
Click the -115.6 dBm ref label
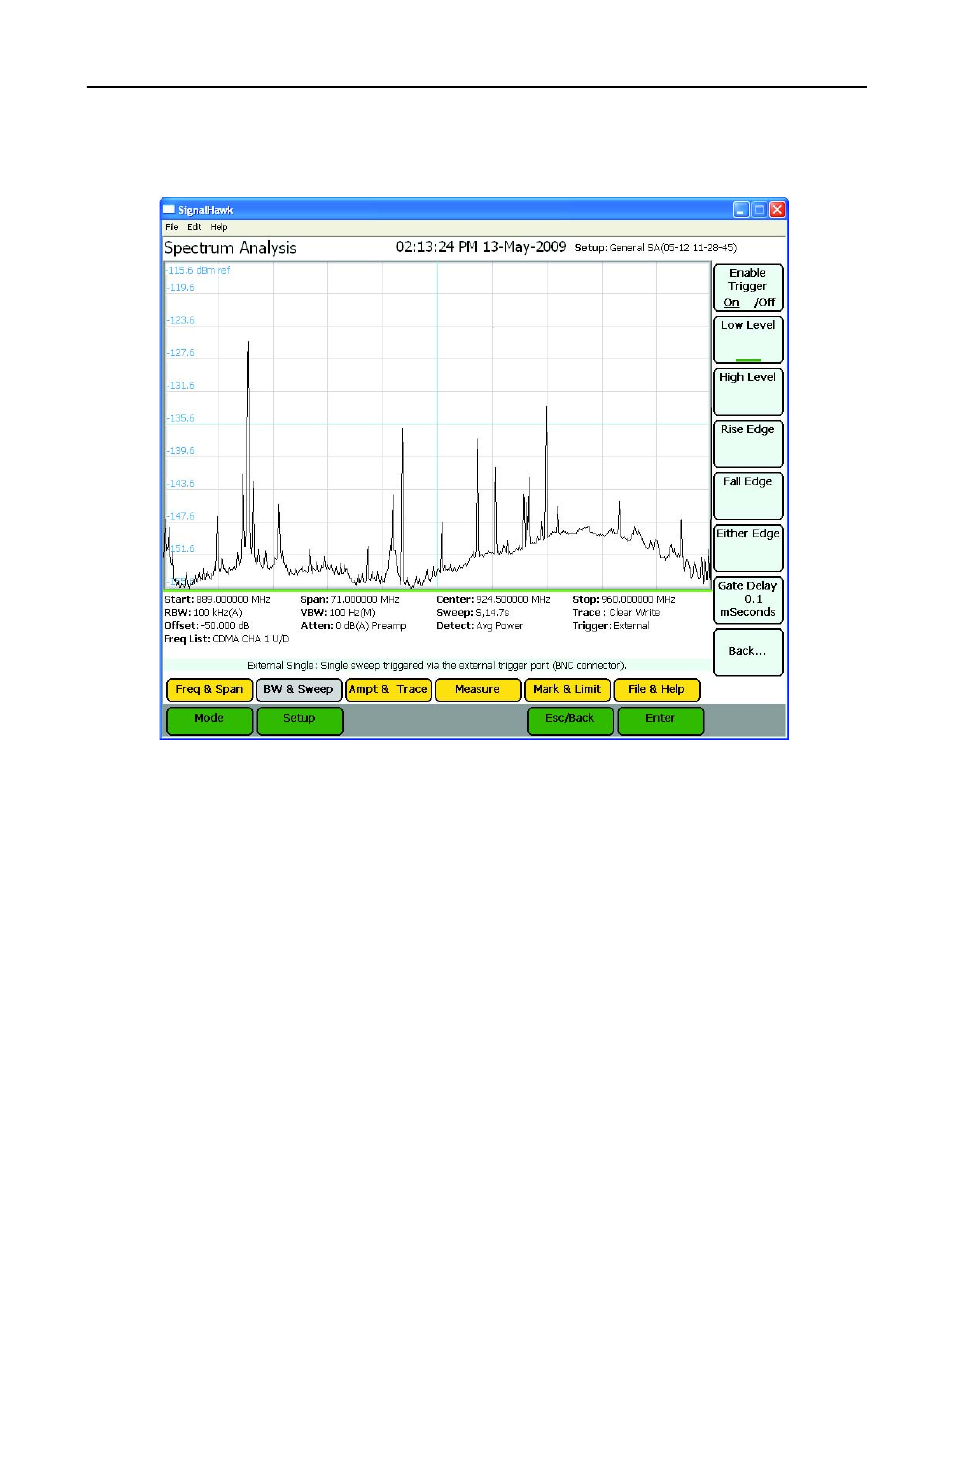pyautogui.click(x=198, y=271)
